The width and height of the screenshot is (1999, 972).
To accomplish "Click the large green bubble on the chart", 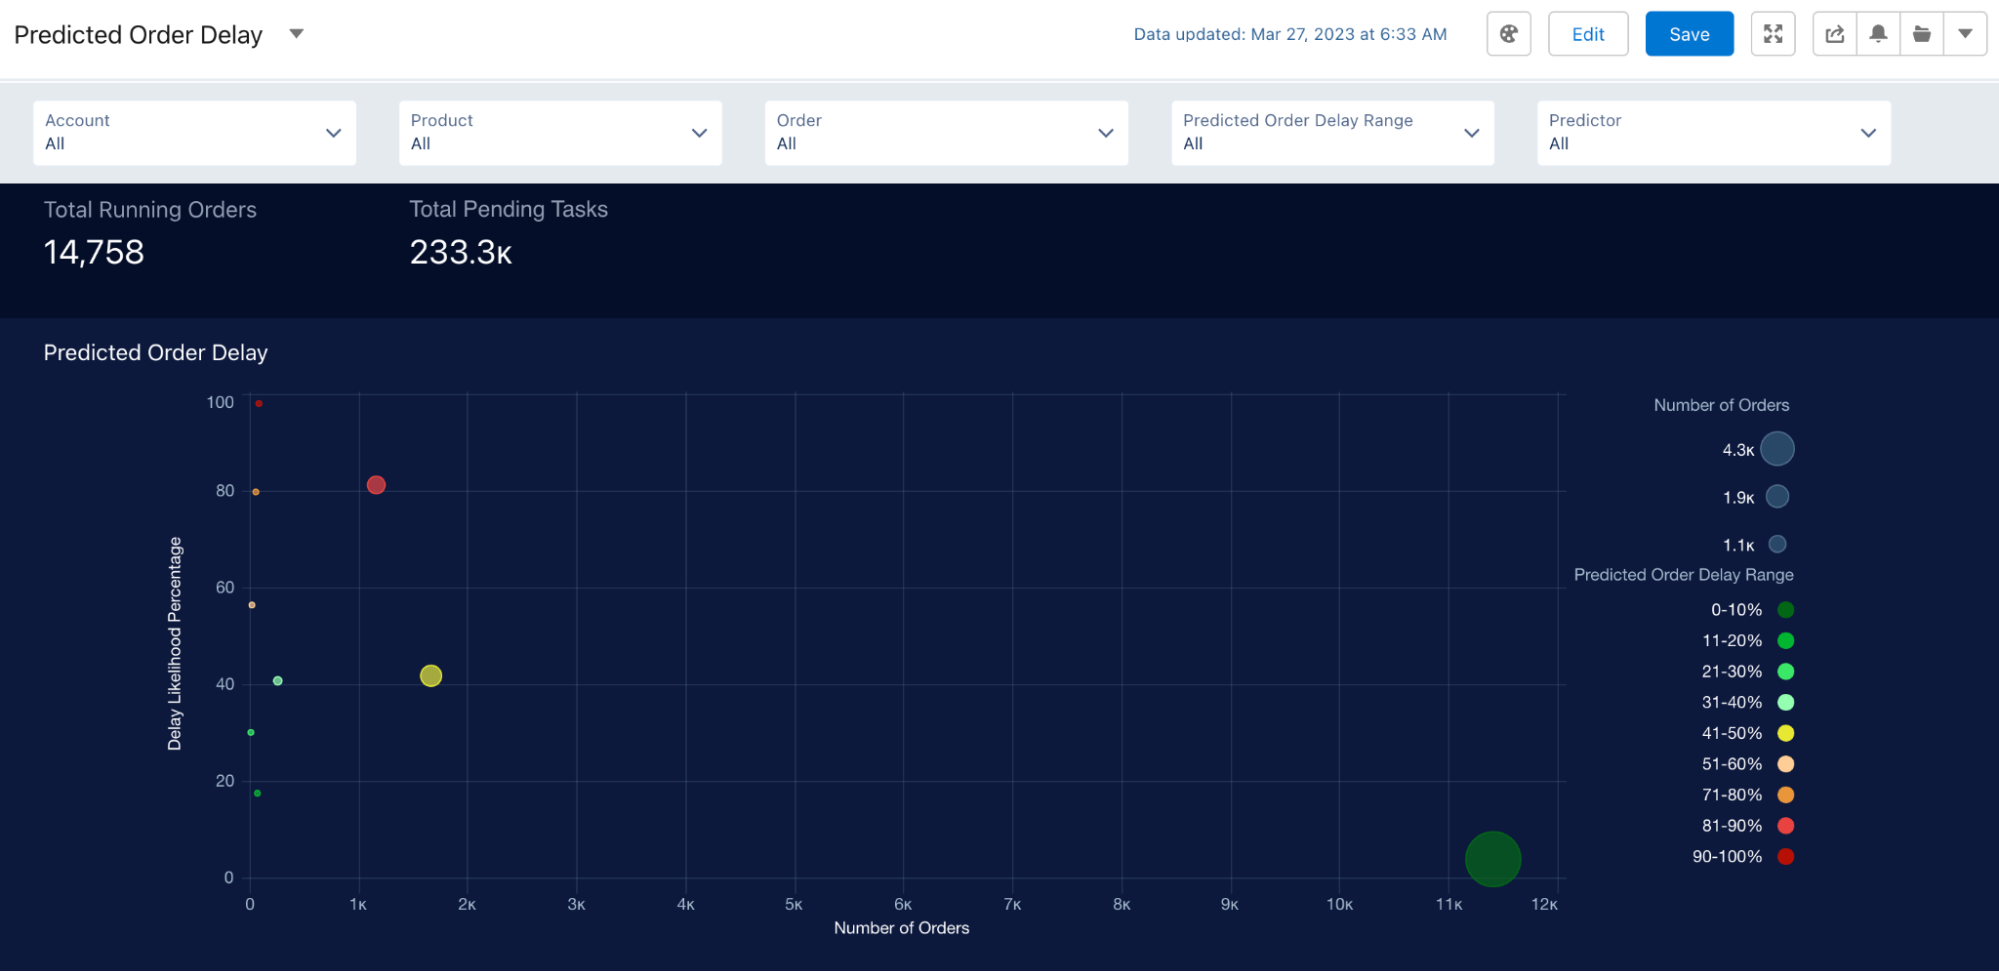I will [x=1493, y=858].
